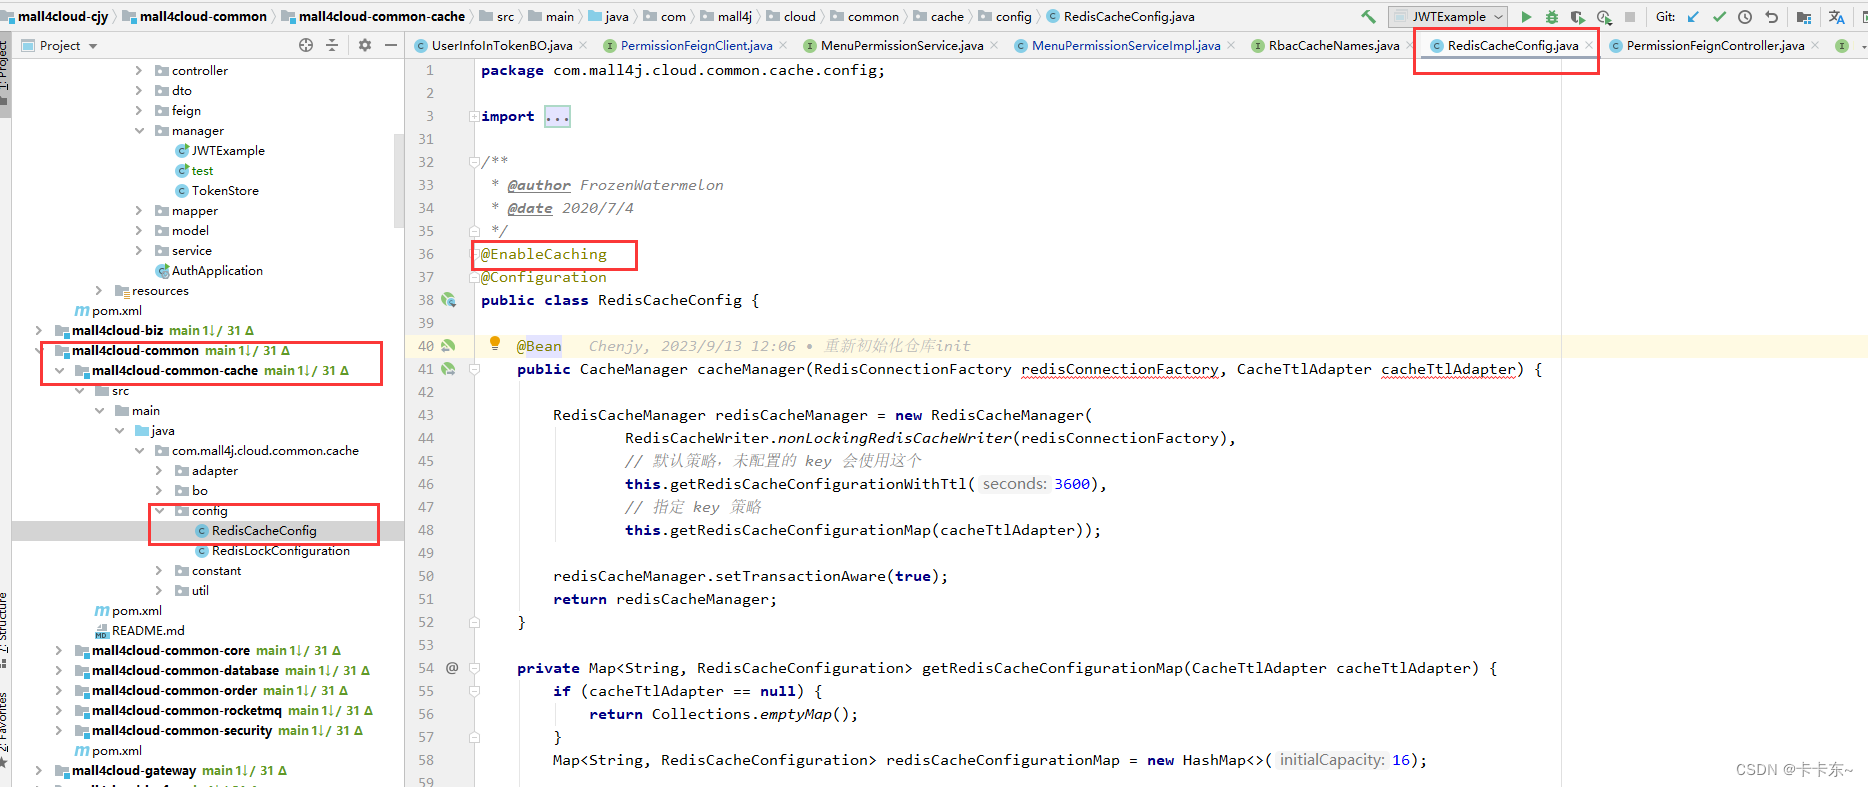Show Git history clock icon

(x=1745, y=16)
